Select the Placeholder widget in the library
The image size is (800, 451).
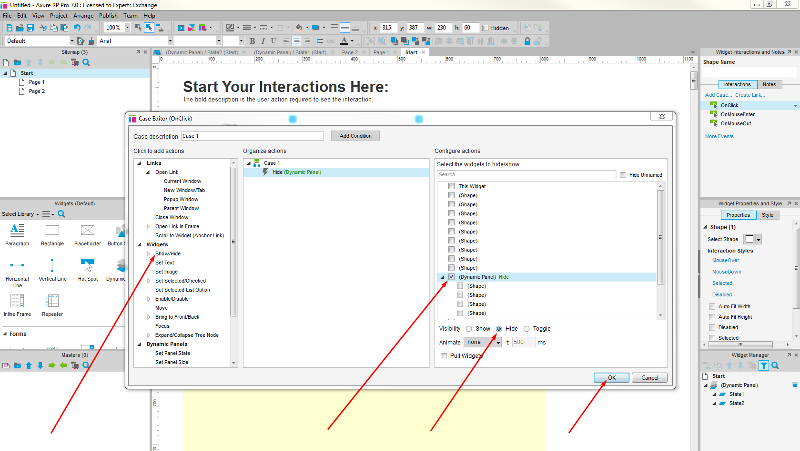(87, 235)
